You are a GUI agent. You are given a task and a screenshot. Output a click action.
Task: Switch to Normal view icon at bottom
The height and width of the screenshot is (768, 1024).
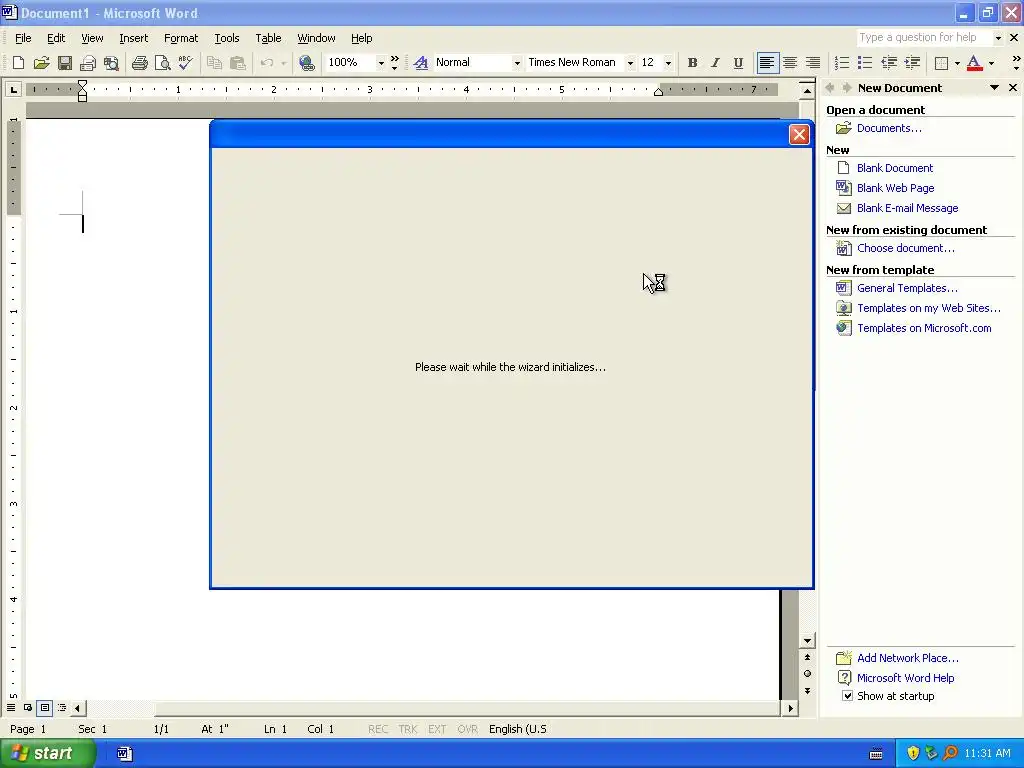click(11, 708)
